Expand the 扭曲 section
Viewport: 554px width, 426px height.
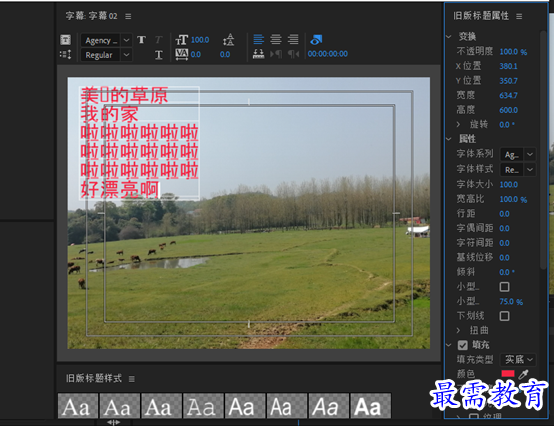[x=458, y=330]
